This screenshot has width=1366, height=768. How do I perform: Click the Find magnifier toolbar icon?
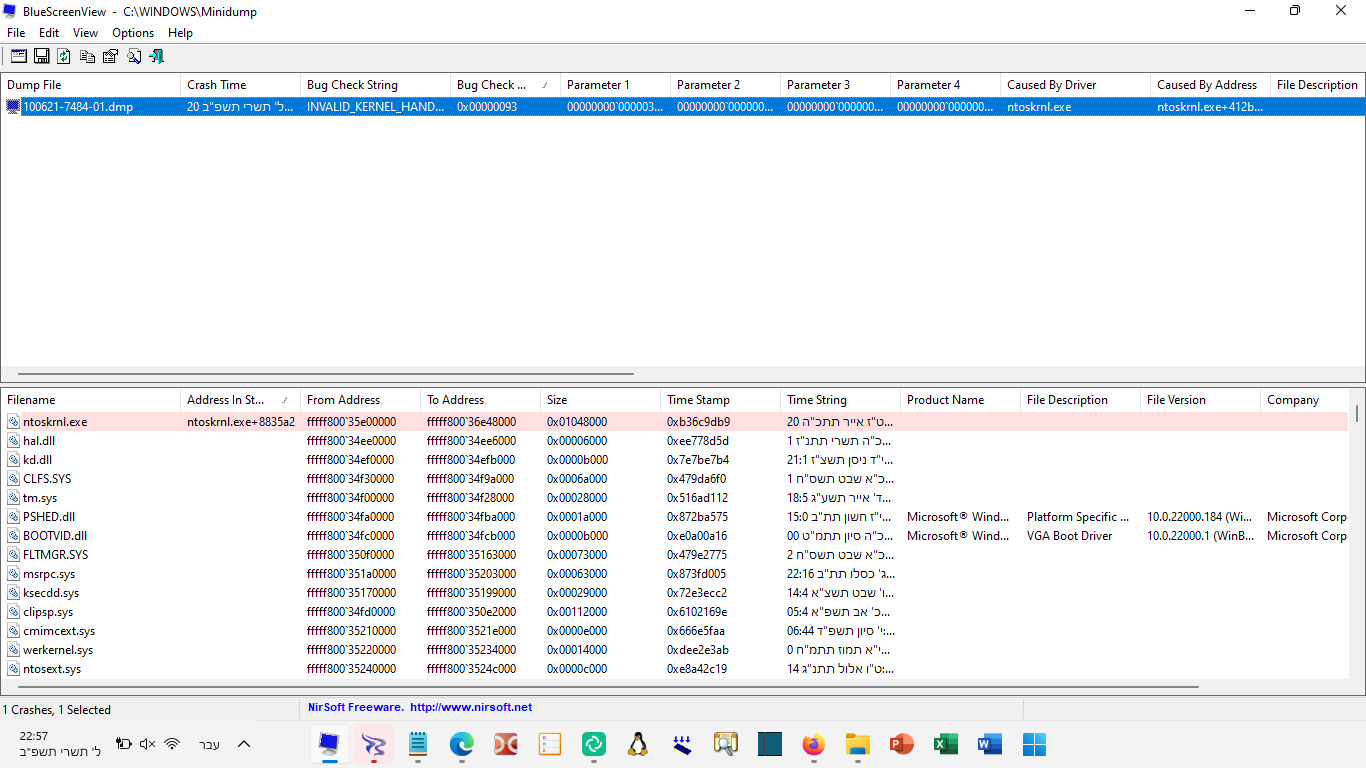point(133,56)
